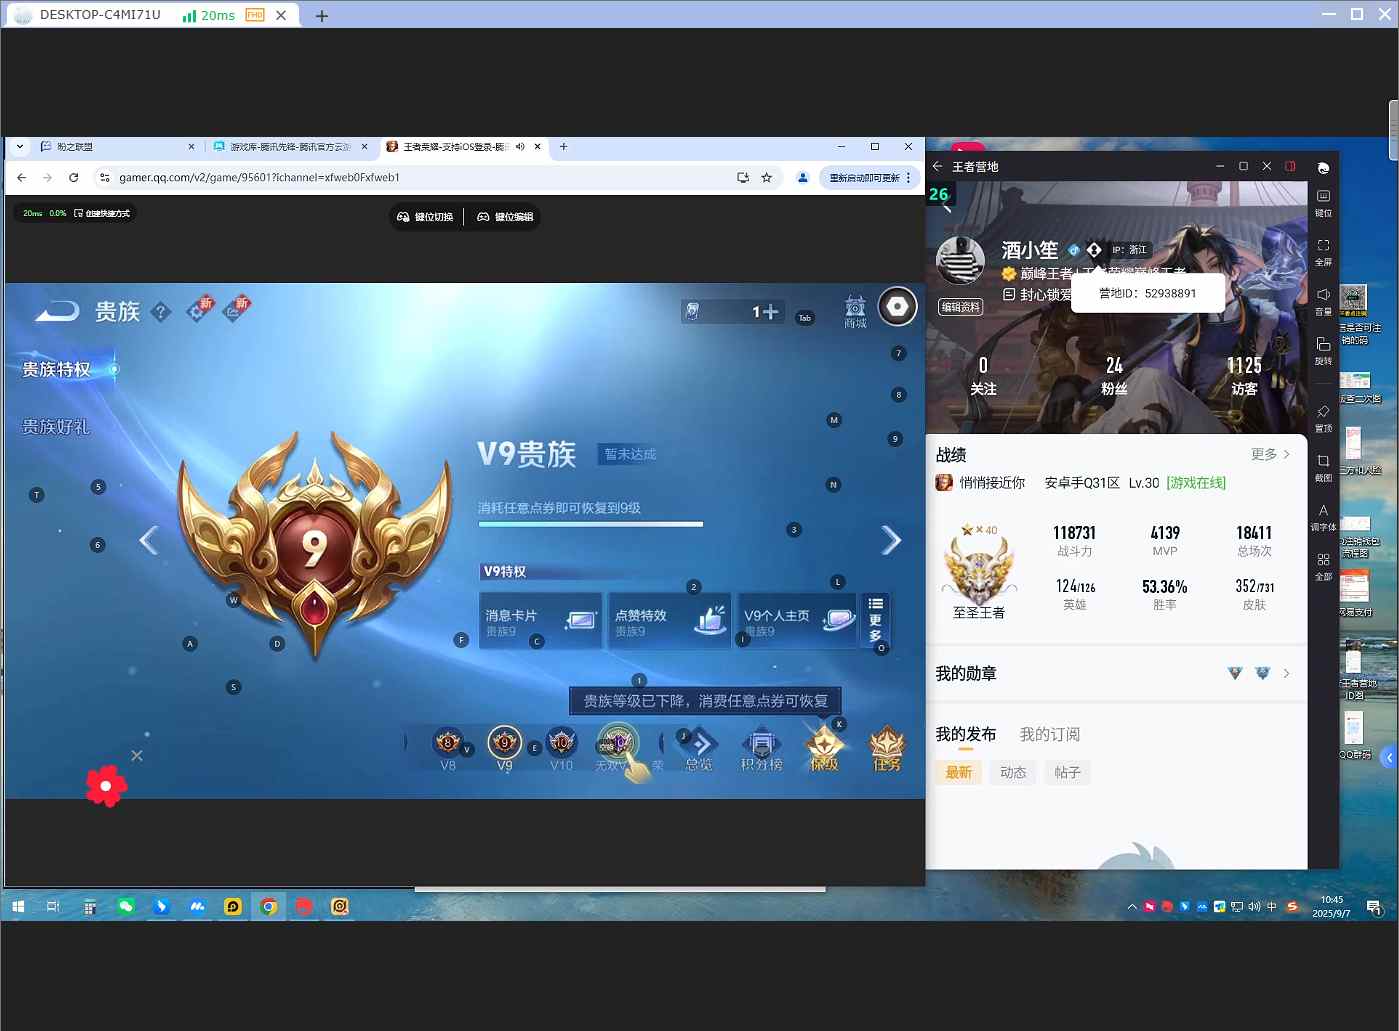Switch to the 我的发布 tab
This screenshot has height=1031, width=1399.
pos(966,734)
